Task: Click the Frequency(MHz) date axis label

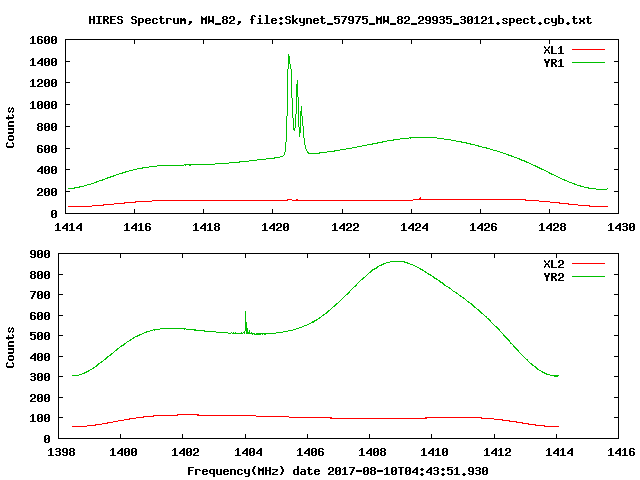Action: (338, 471)
